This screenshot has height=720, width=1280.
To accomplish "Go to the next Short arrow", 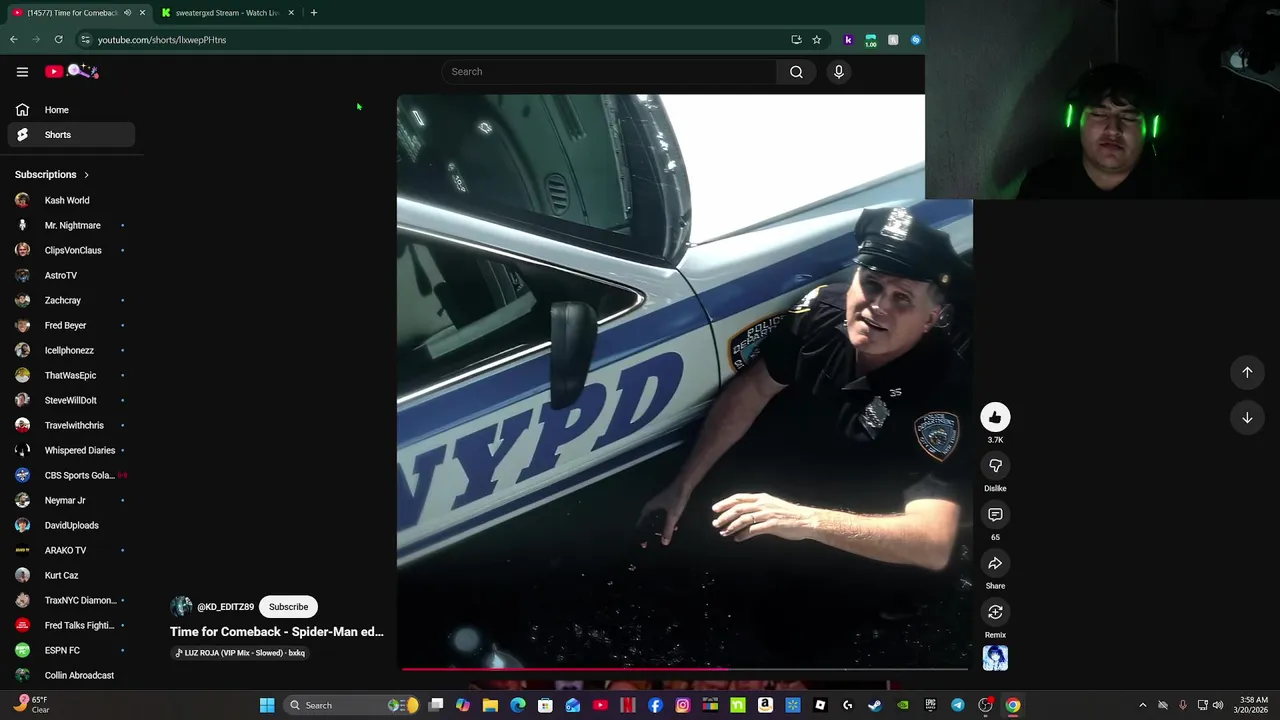I will pyautogui.click(x=1247, y=418).
